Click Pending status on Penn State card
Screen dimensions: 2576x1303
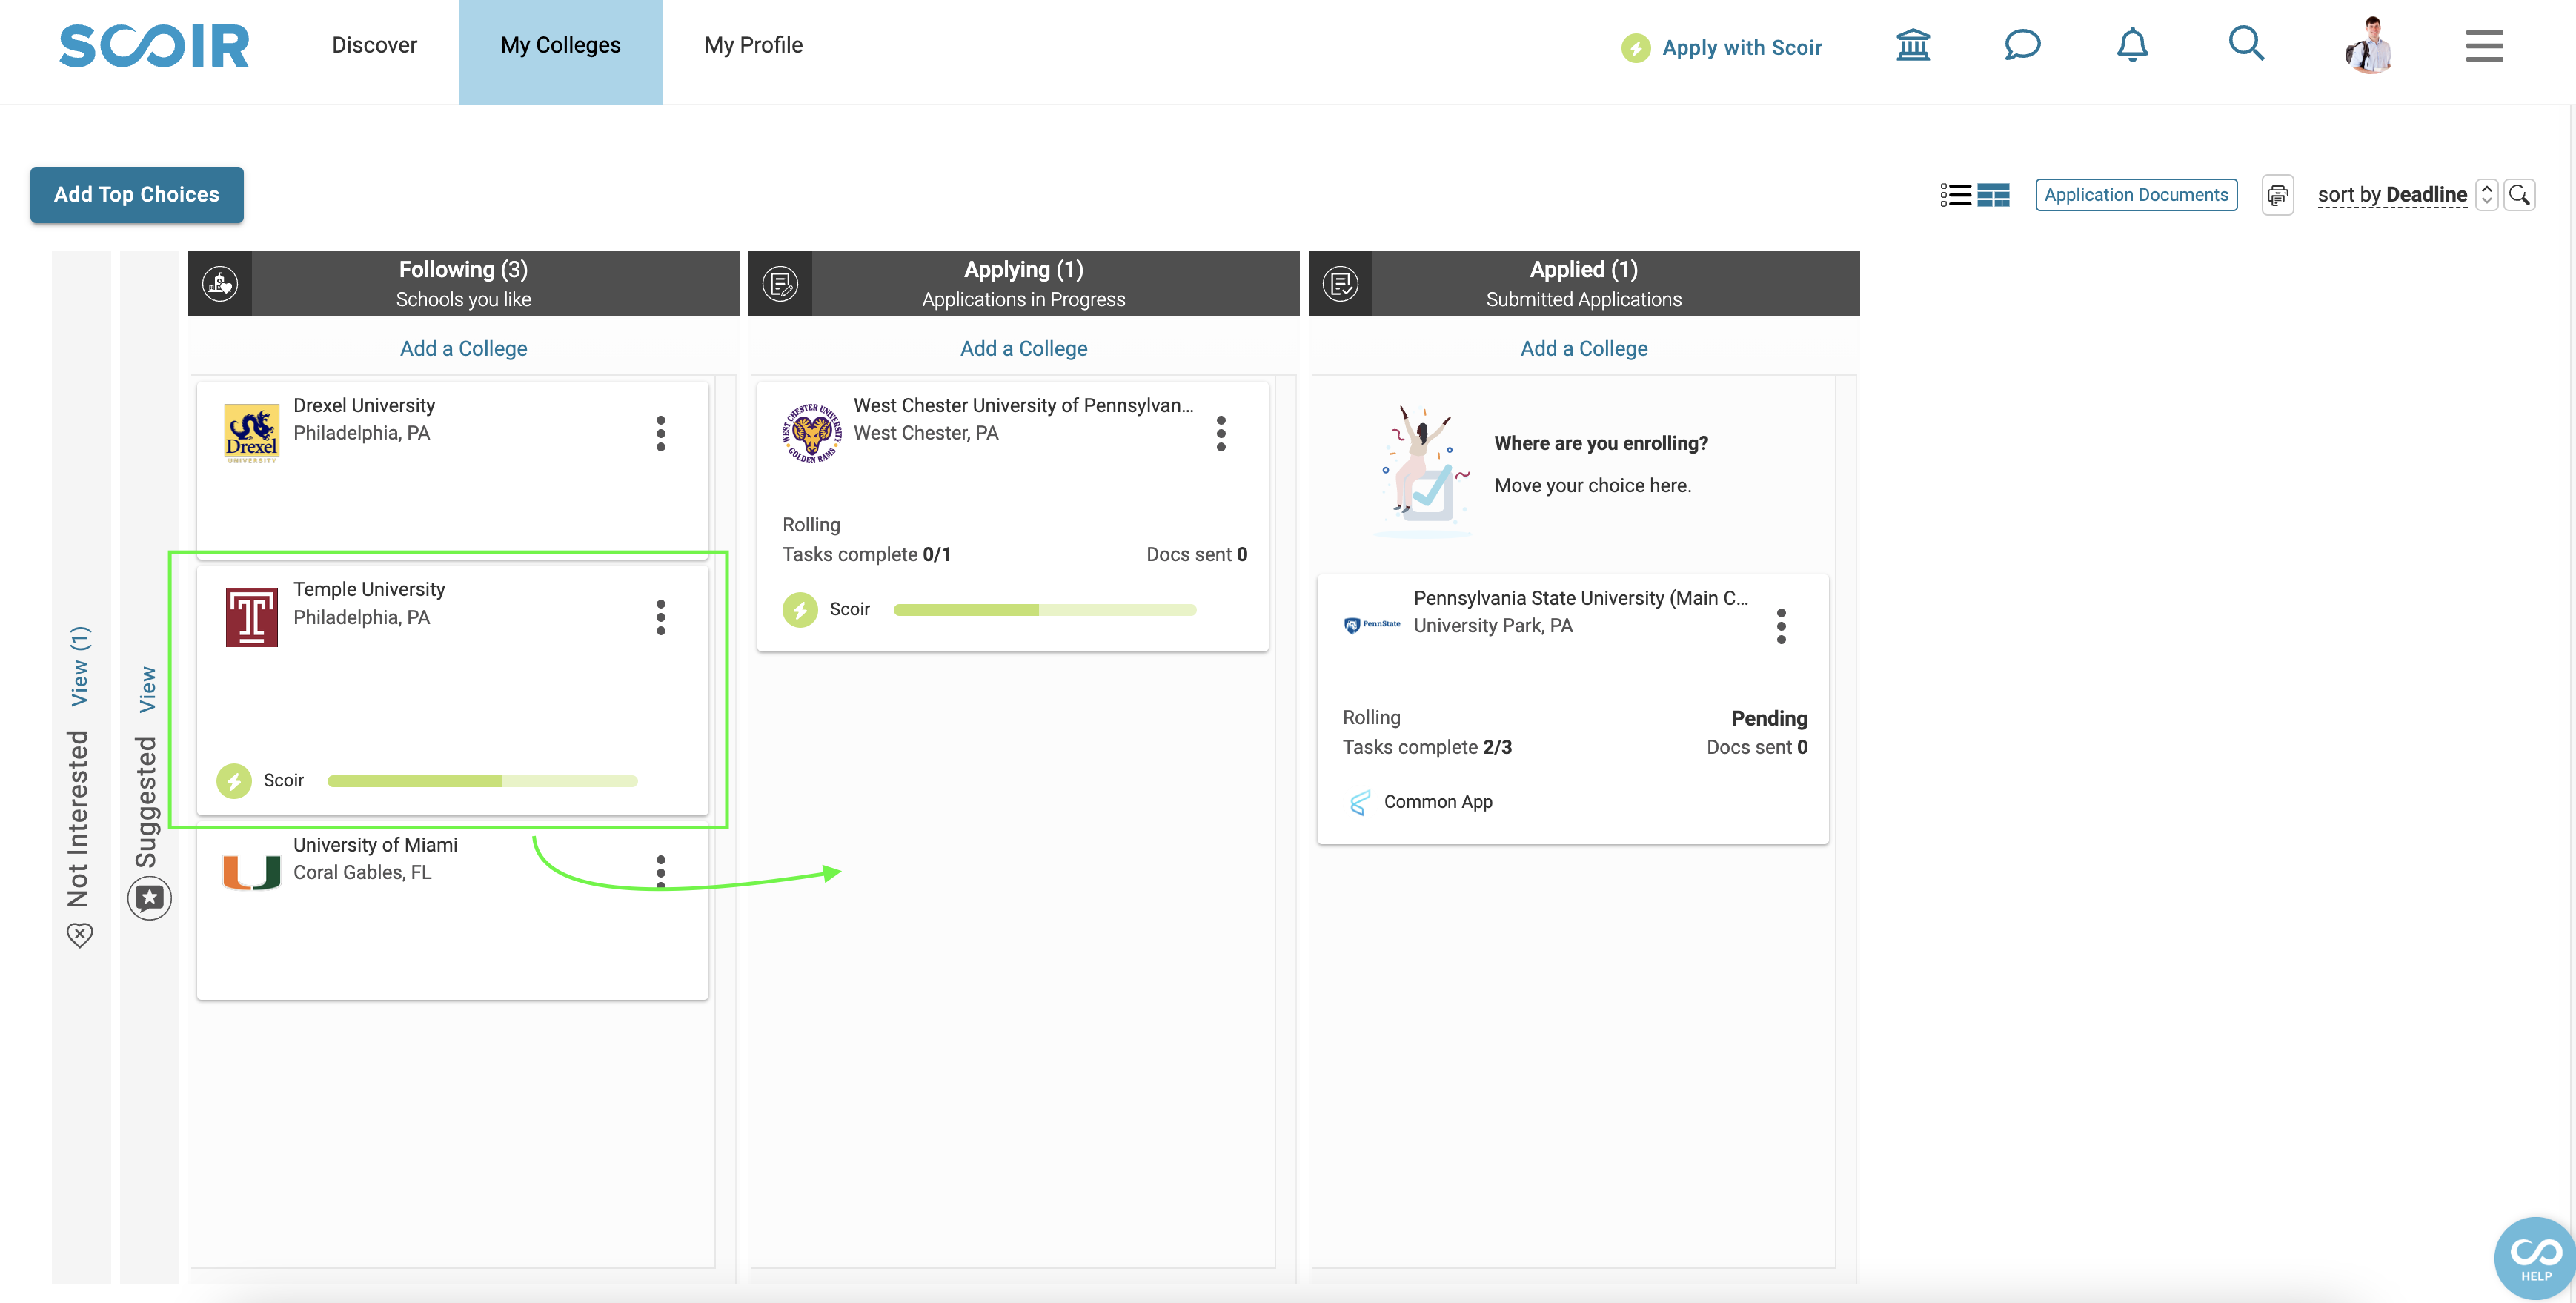[1769, 718]
